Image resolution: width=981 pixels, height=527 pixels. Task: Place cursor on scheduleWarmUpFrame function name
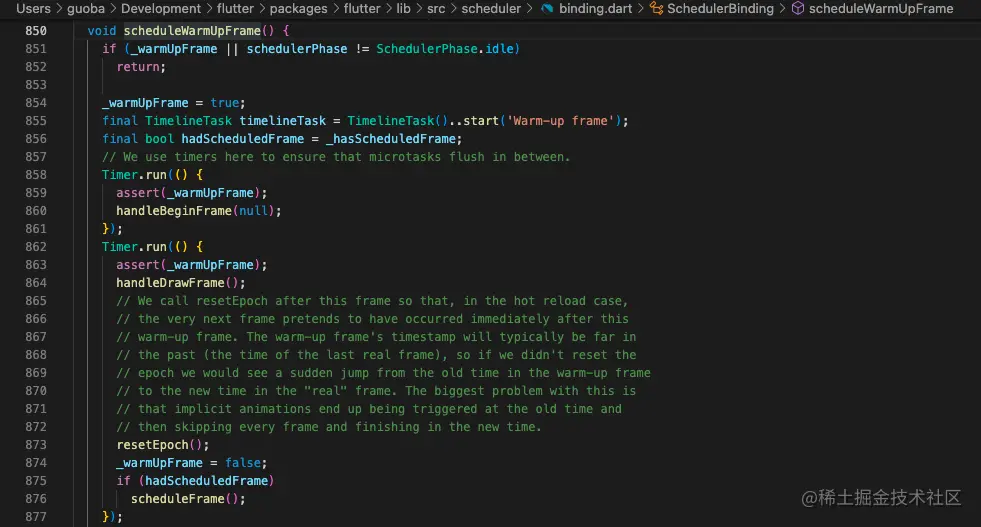pyautogui.click(x=192, y=31)
